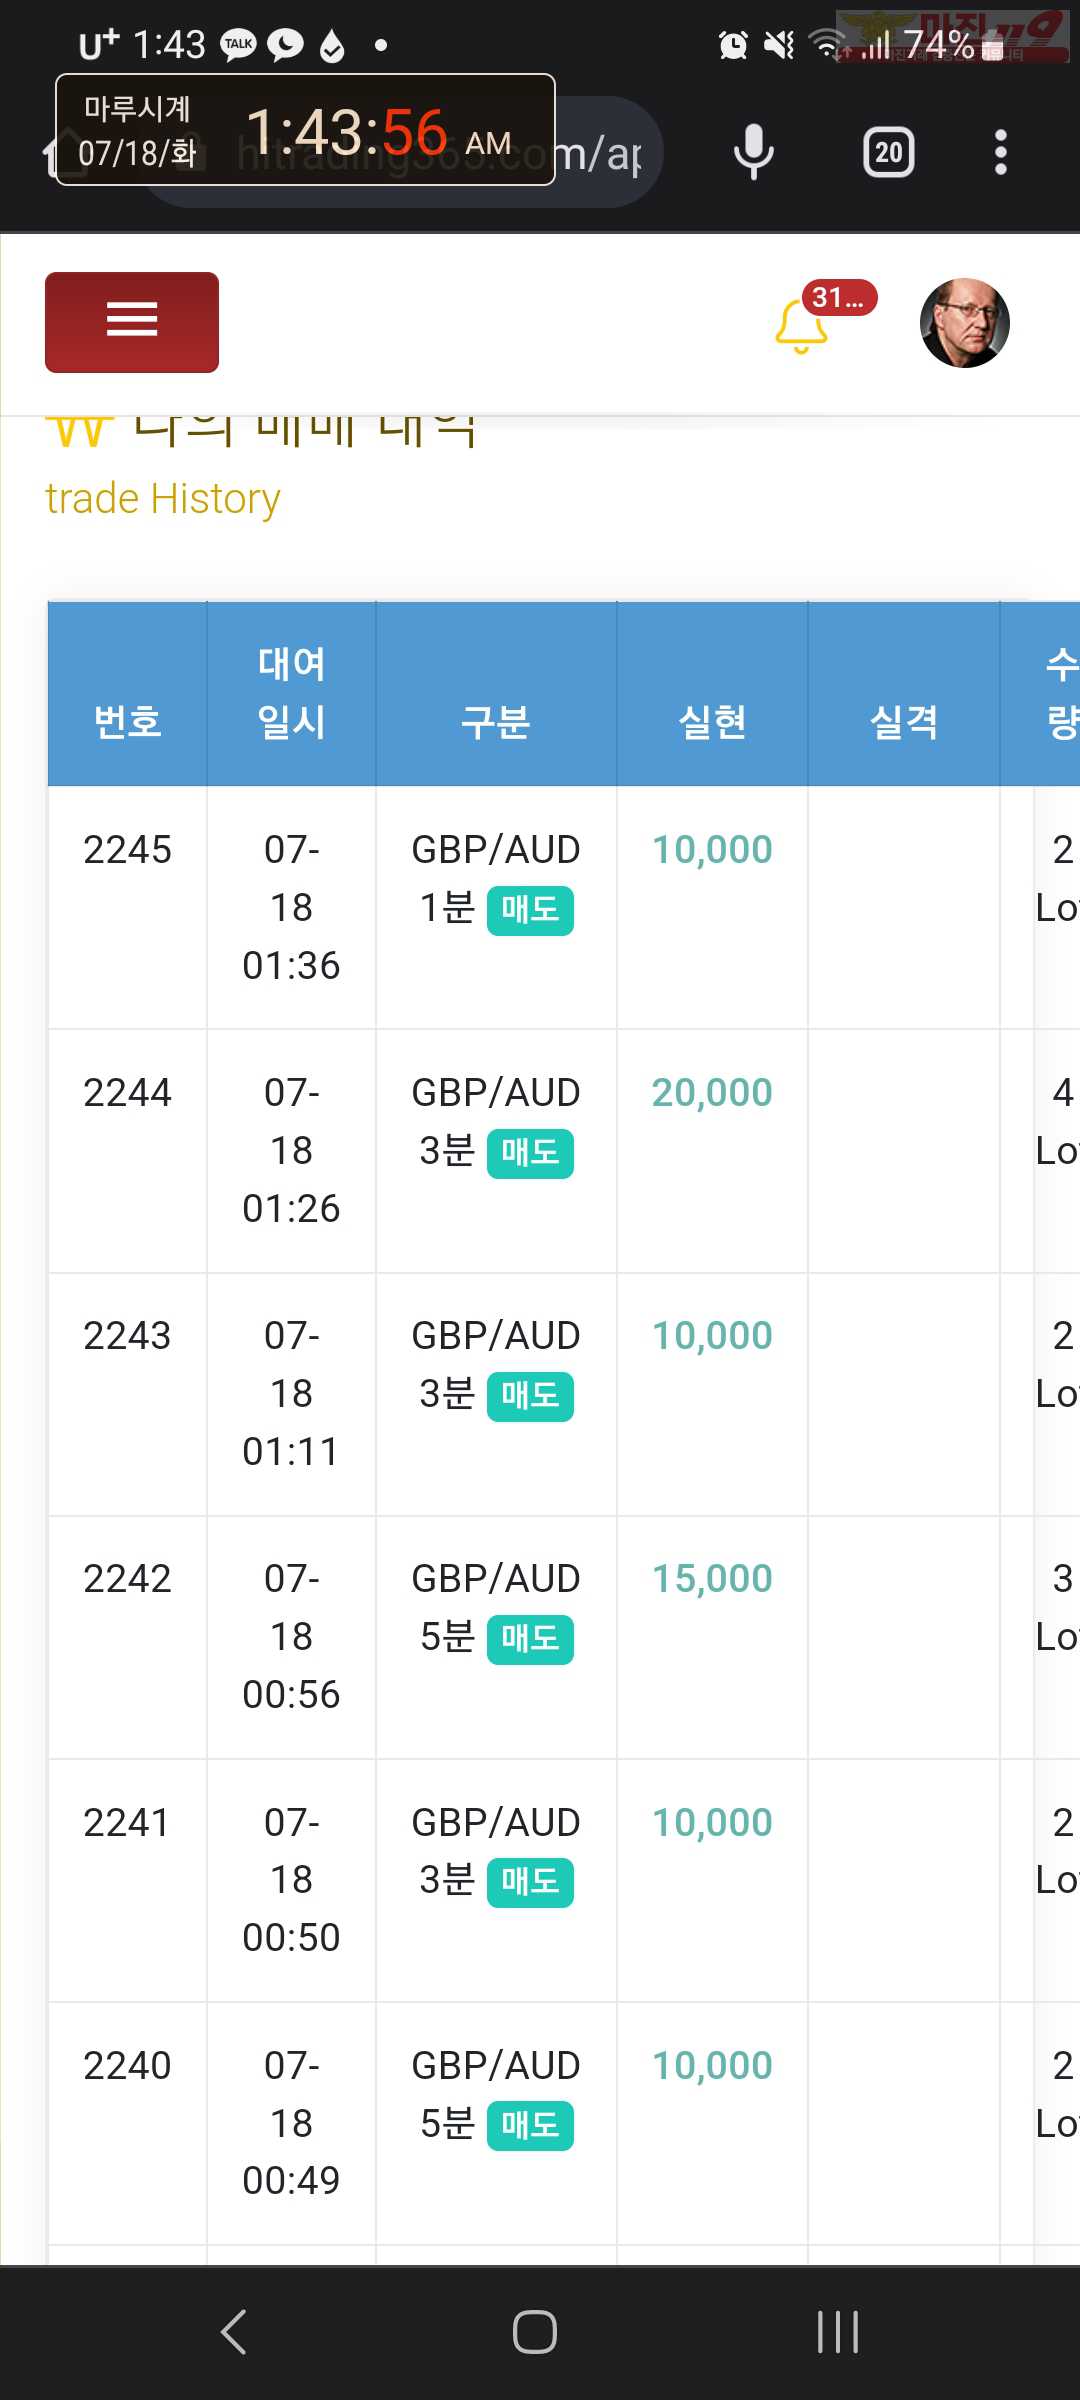1080x2400 pixels.
Task: Tap the trade History heading
Action: [x=163, y=498]
